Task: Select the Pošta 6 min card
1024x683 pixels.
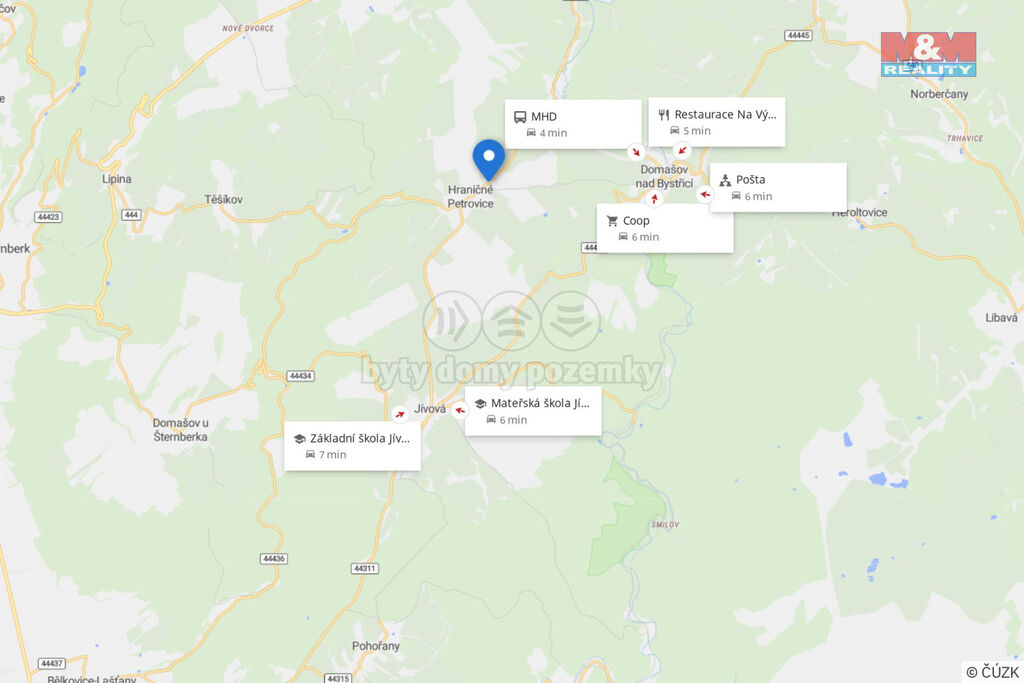Action: [778, 187]
